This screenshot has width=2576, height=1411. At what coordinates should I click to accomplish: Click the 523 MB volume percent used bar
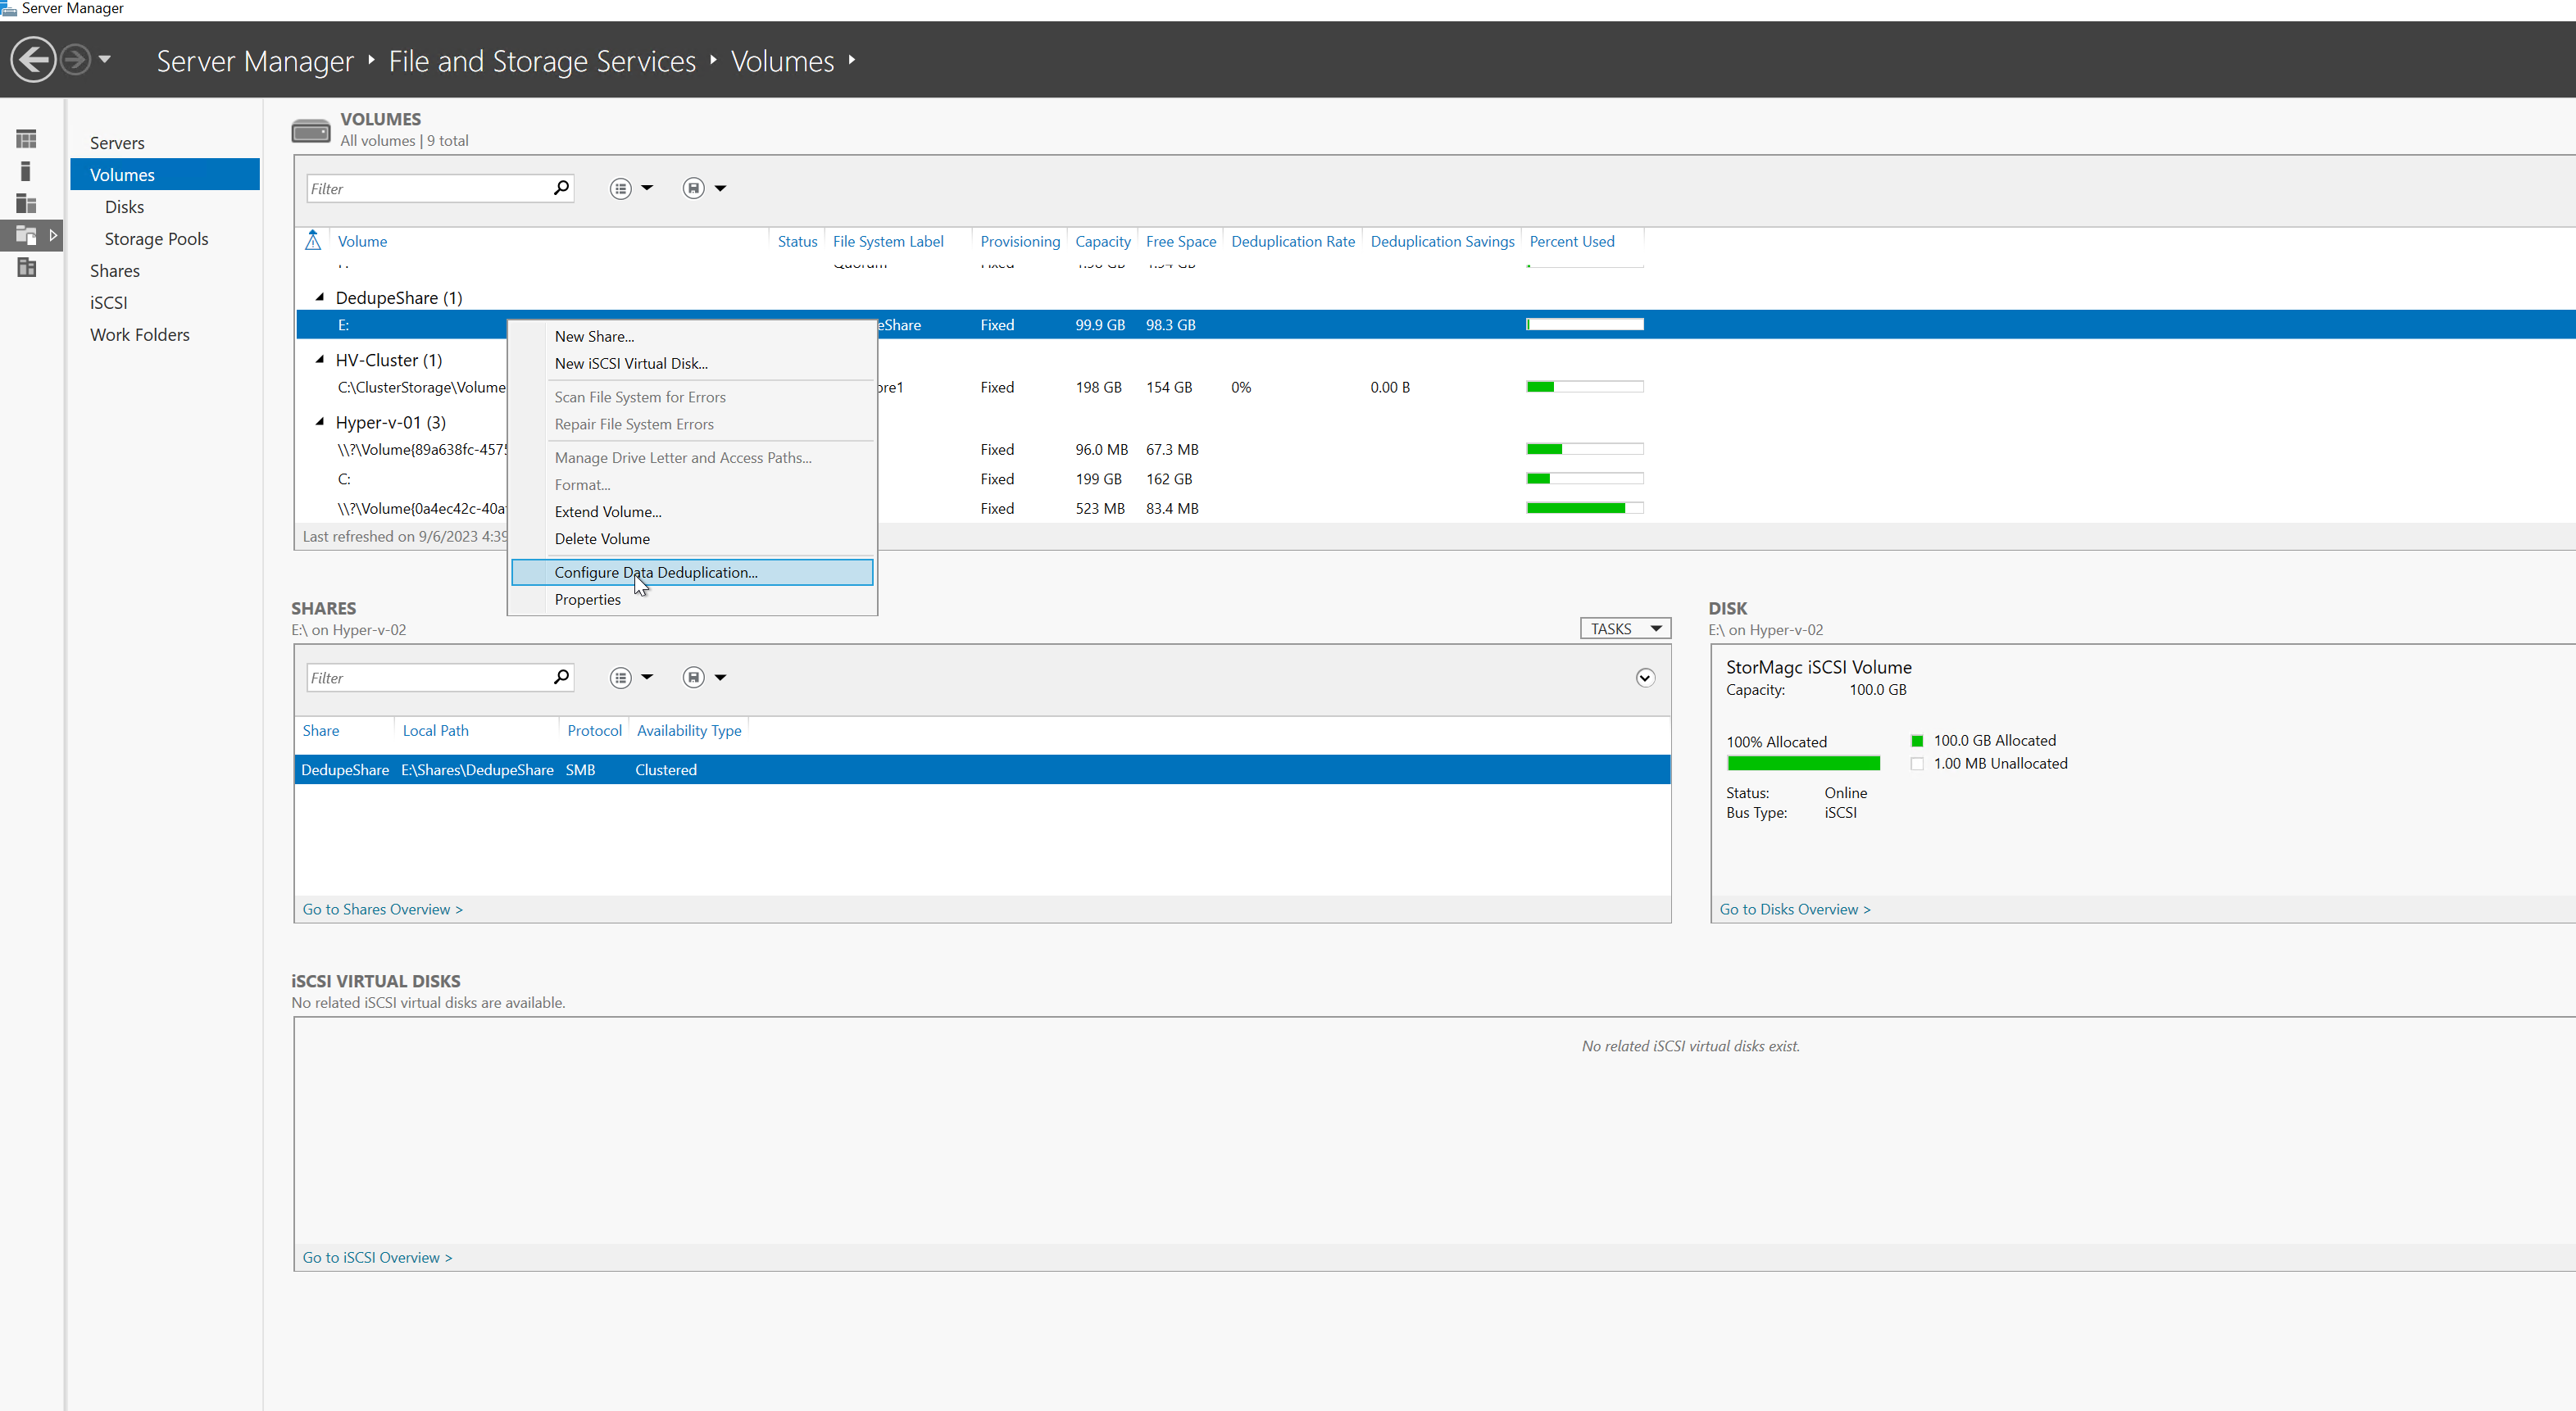pos(1585,508)
